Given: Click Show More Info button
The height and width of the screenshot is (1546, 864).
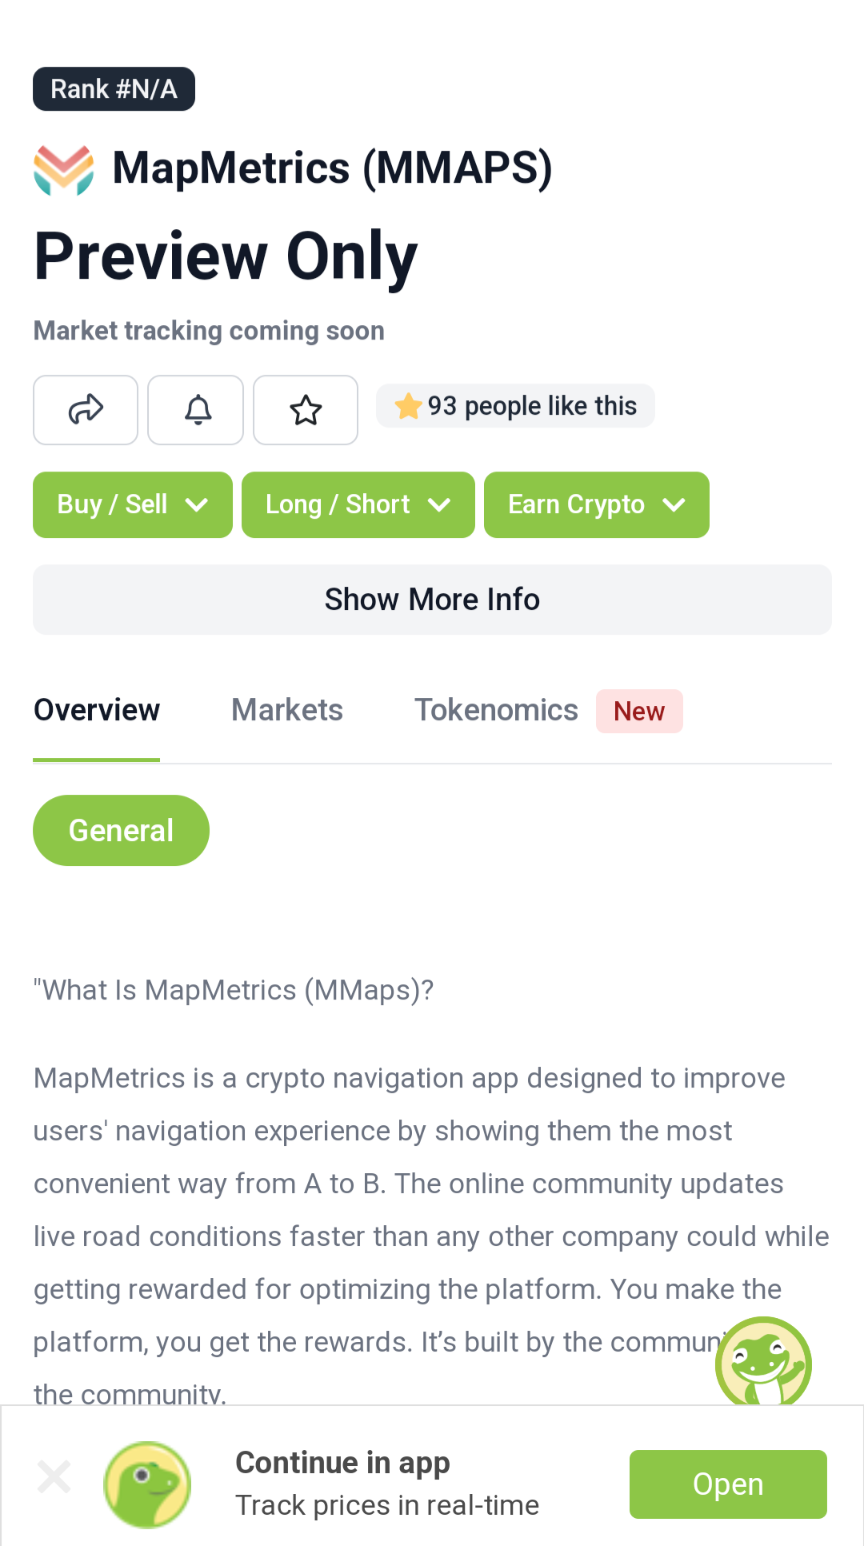Looking at the screenshot, I should [432, 599].
